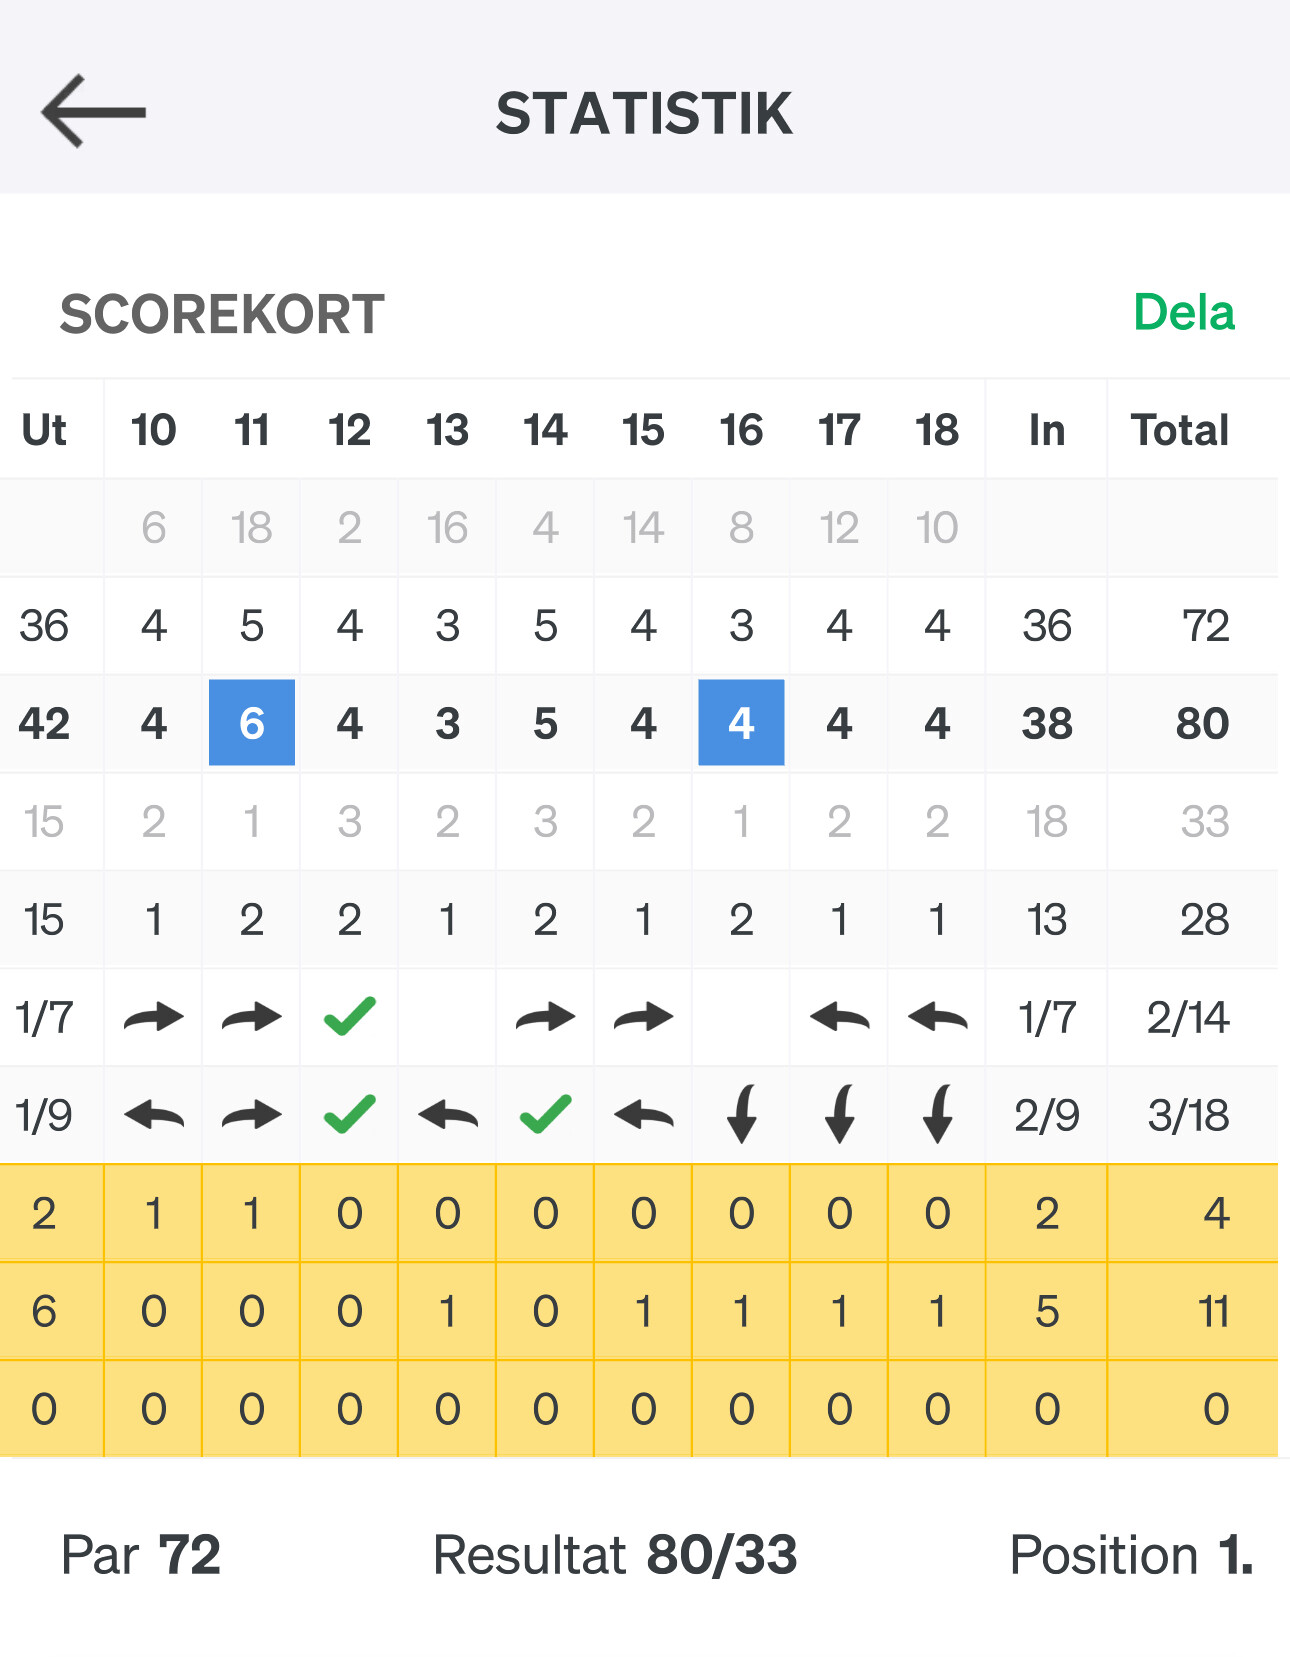Tap the blue score 4 on hole 16

(741, 722)
